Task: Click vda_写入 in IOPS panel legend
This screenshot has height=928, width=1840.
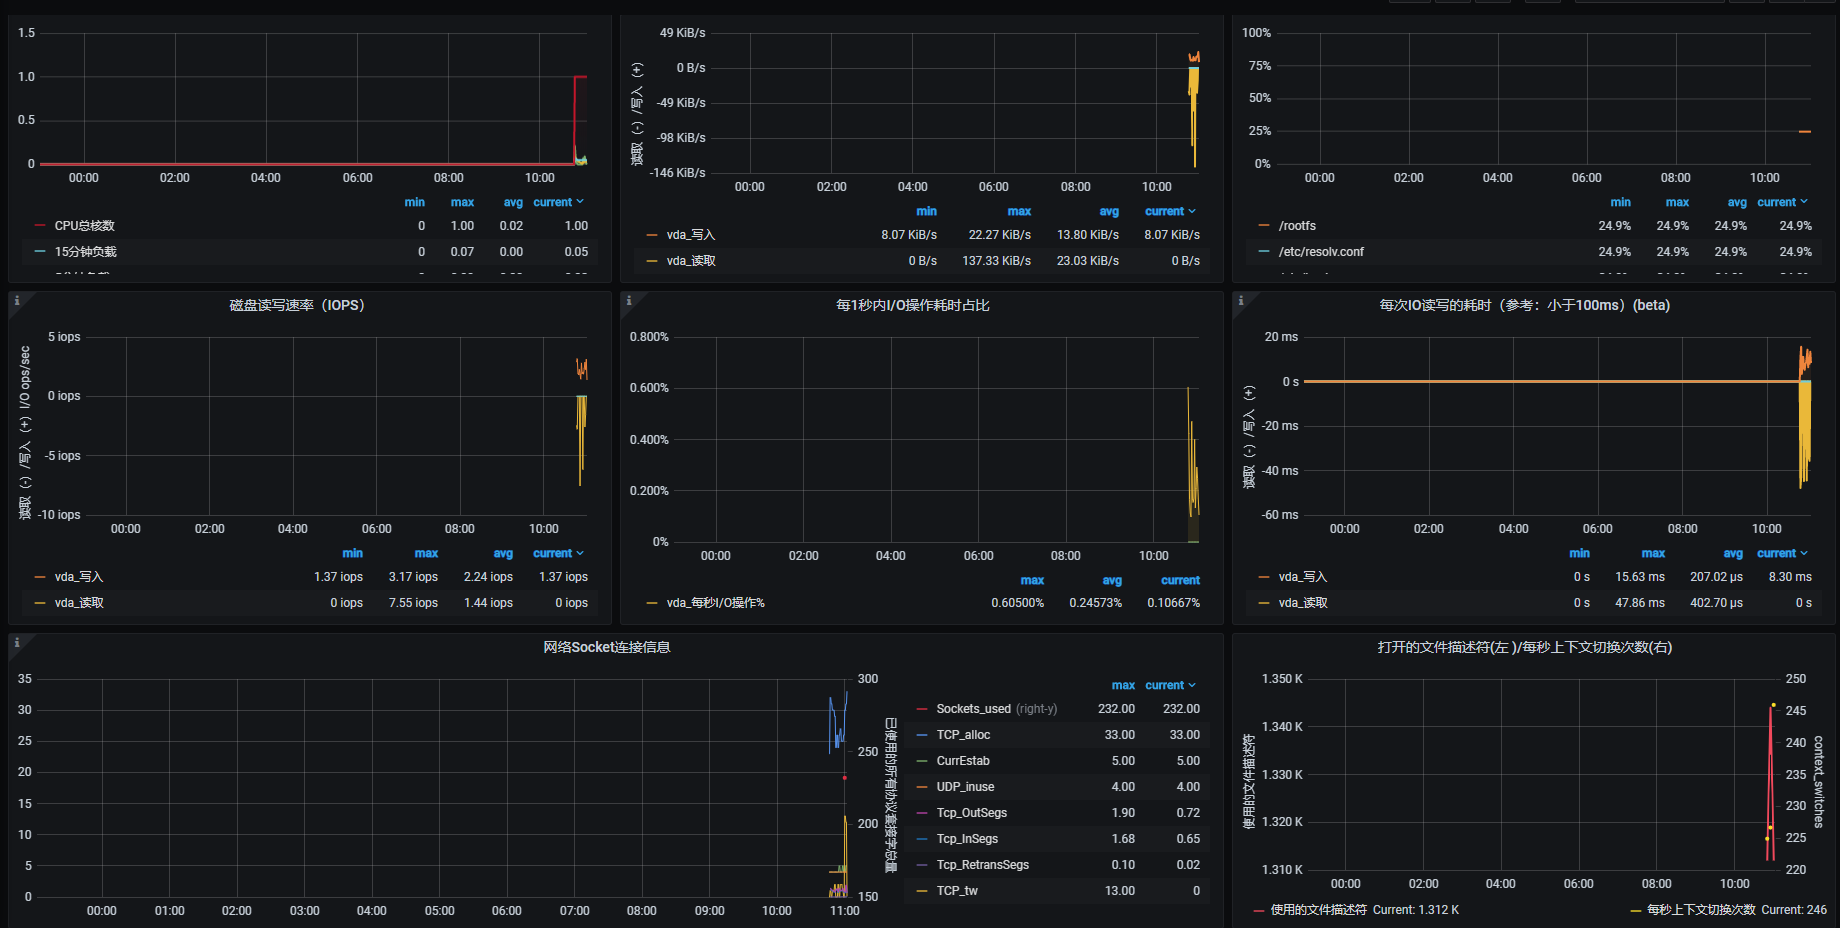Action: tap(79, 577)
